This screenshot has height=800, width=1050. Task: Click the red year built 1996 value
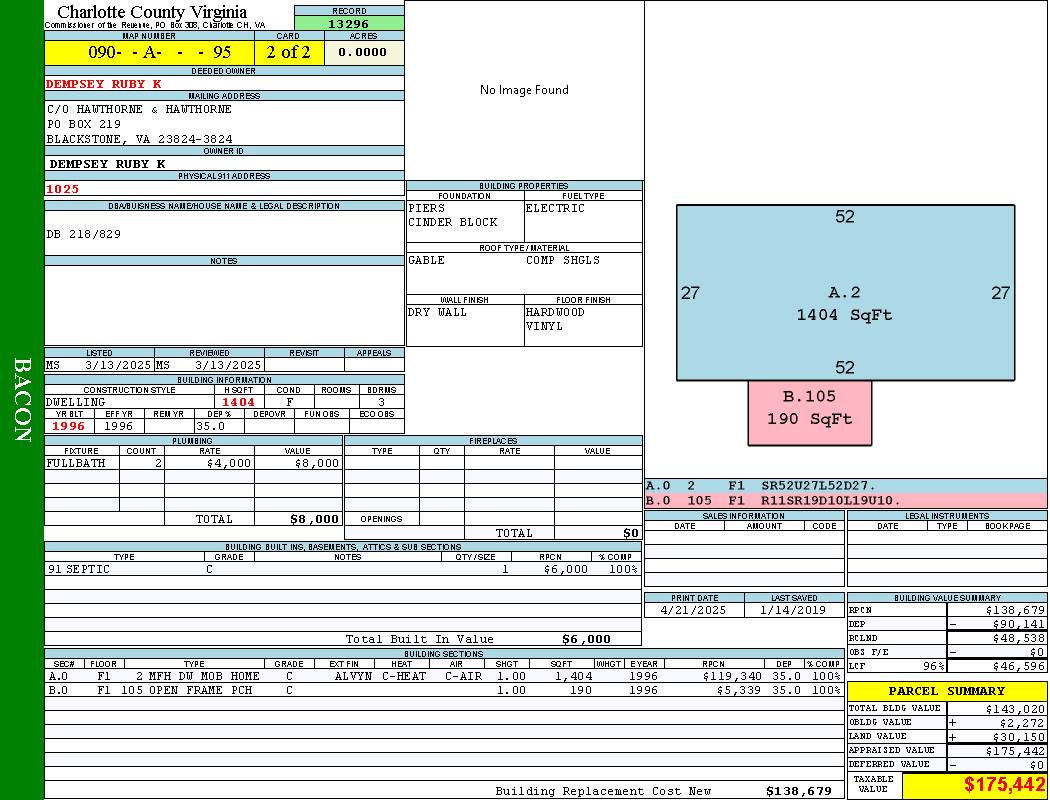(69, 426)
